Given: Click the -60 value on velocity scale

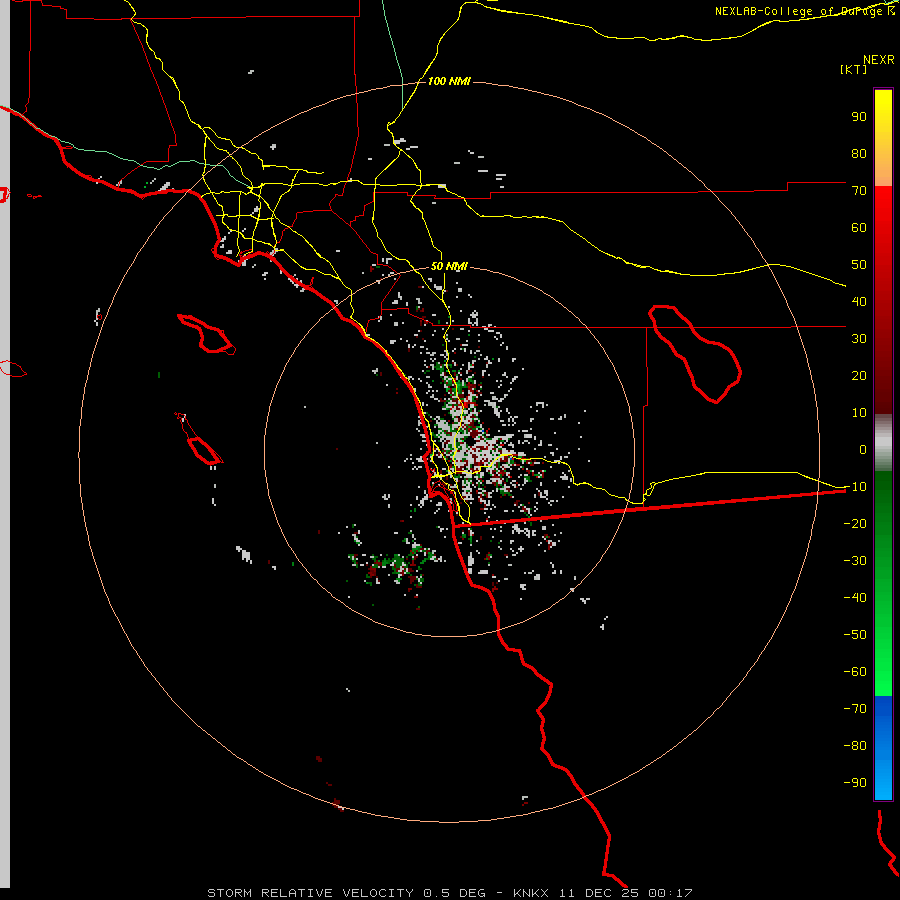Looking at the screenshot, I should [855, 672].
